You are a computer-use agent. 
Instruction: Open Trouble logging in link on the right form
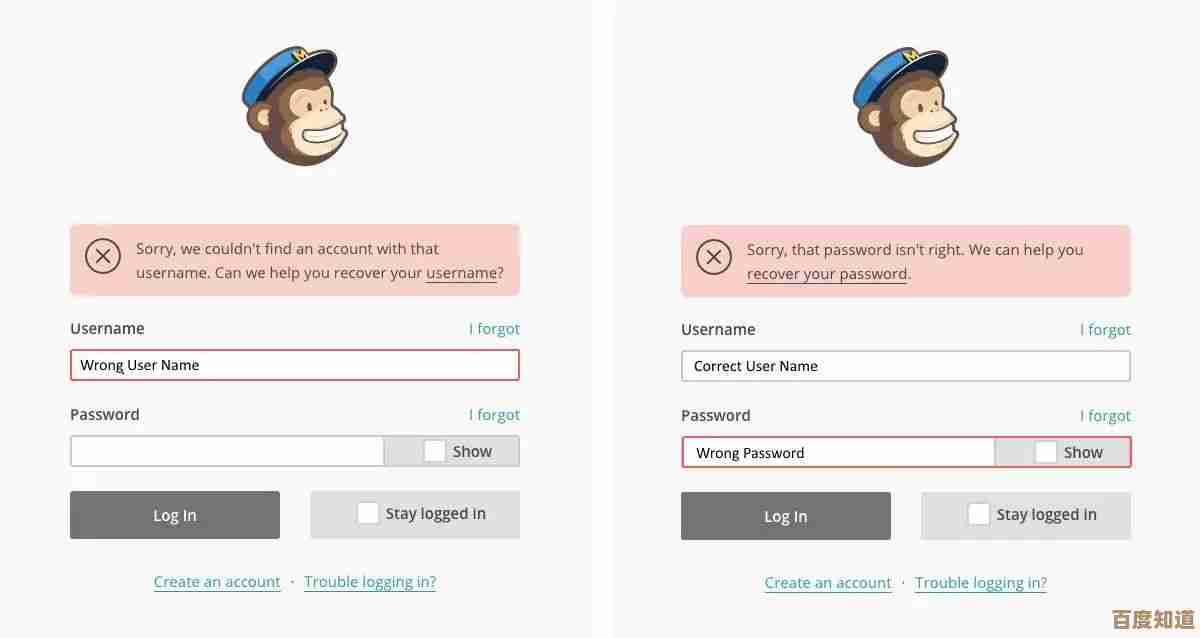click(x=981, y=583)
